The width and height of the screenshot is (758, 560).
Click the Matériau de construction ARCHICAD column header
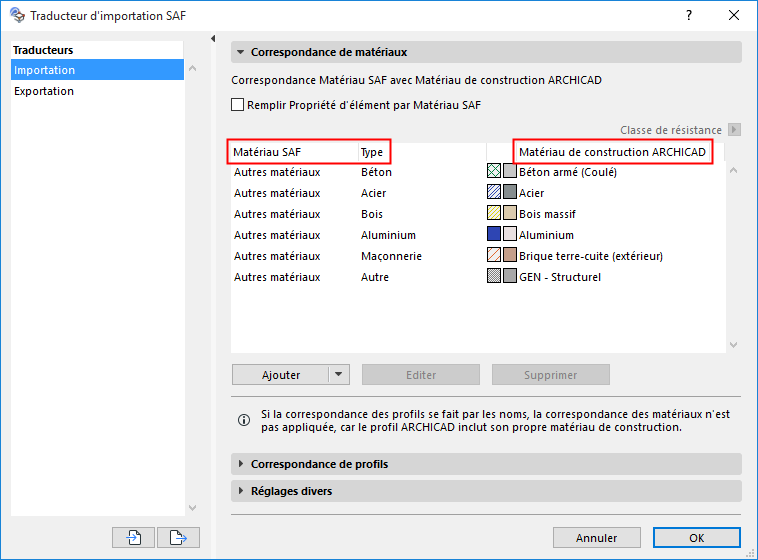[612, 152]
